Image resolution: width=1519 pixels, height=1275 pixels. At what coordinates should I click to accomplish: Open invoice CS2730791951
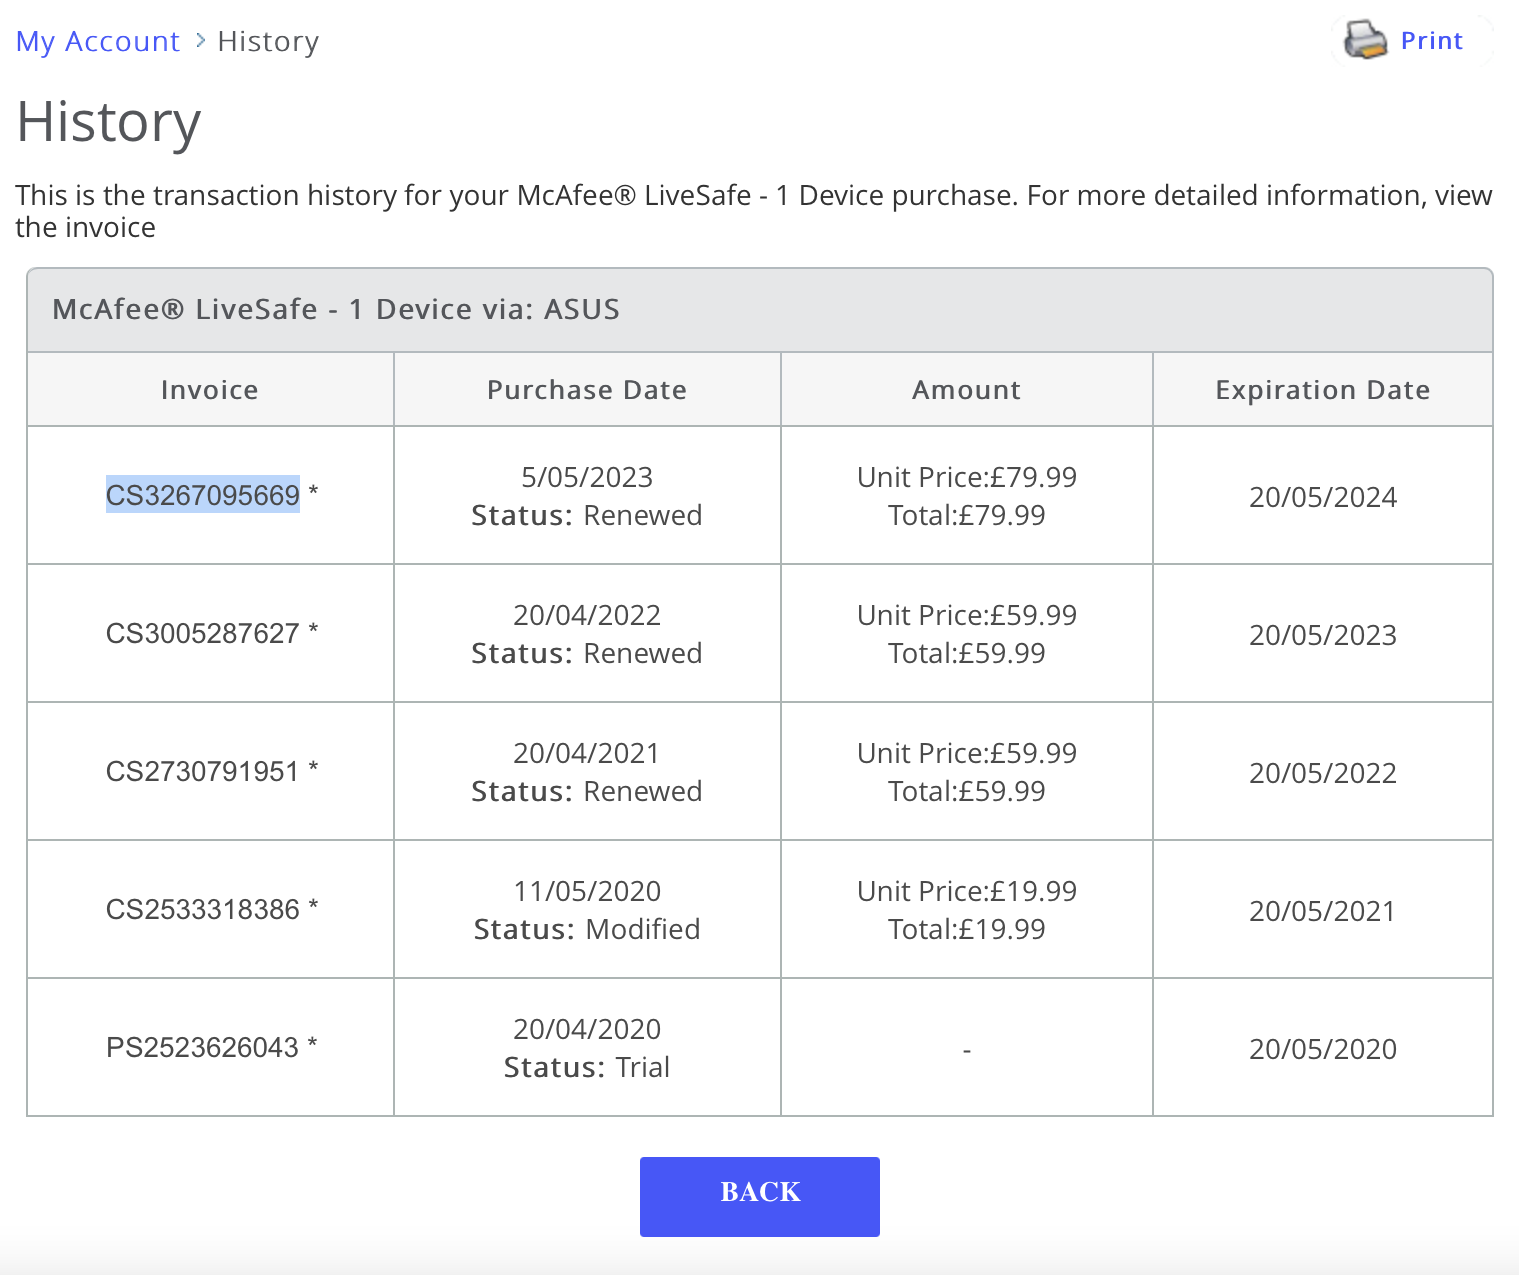[203, 771]
